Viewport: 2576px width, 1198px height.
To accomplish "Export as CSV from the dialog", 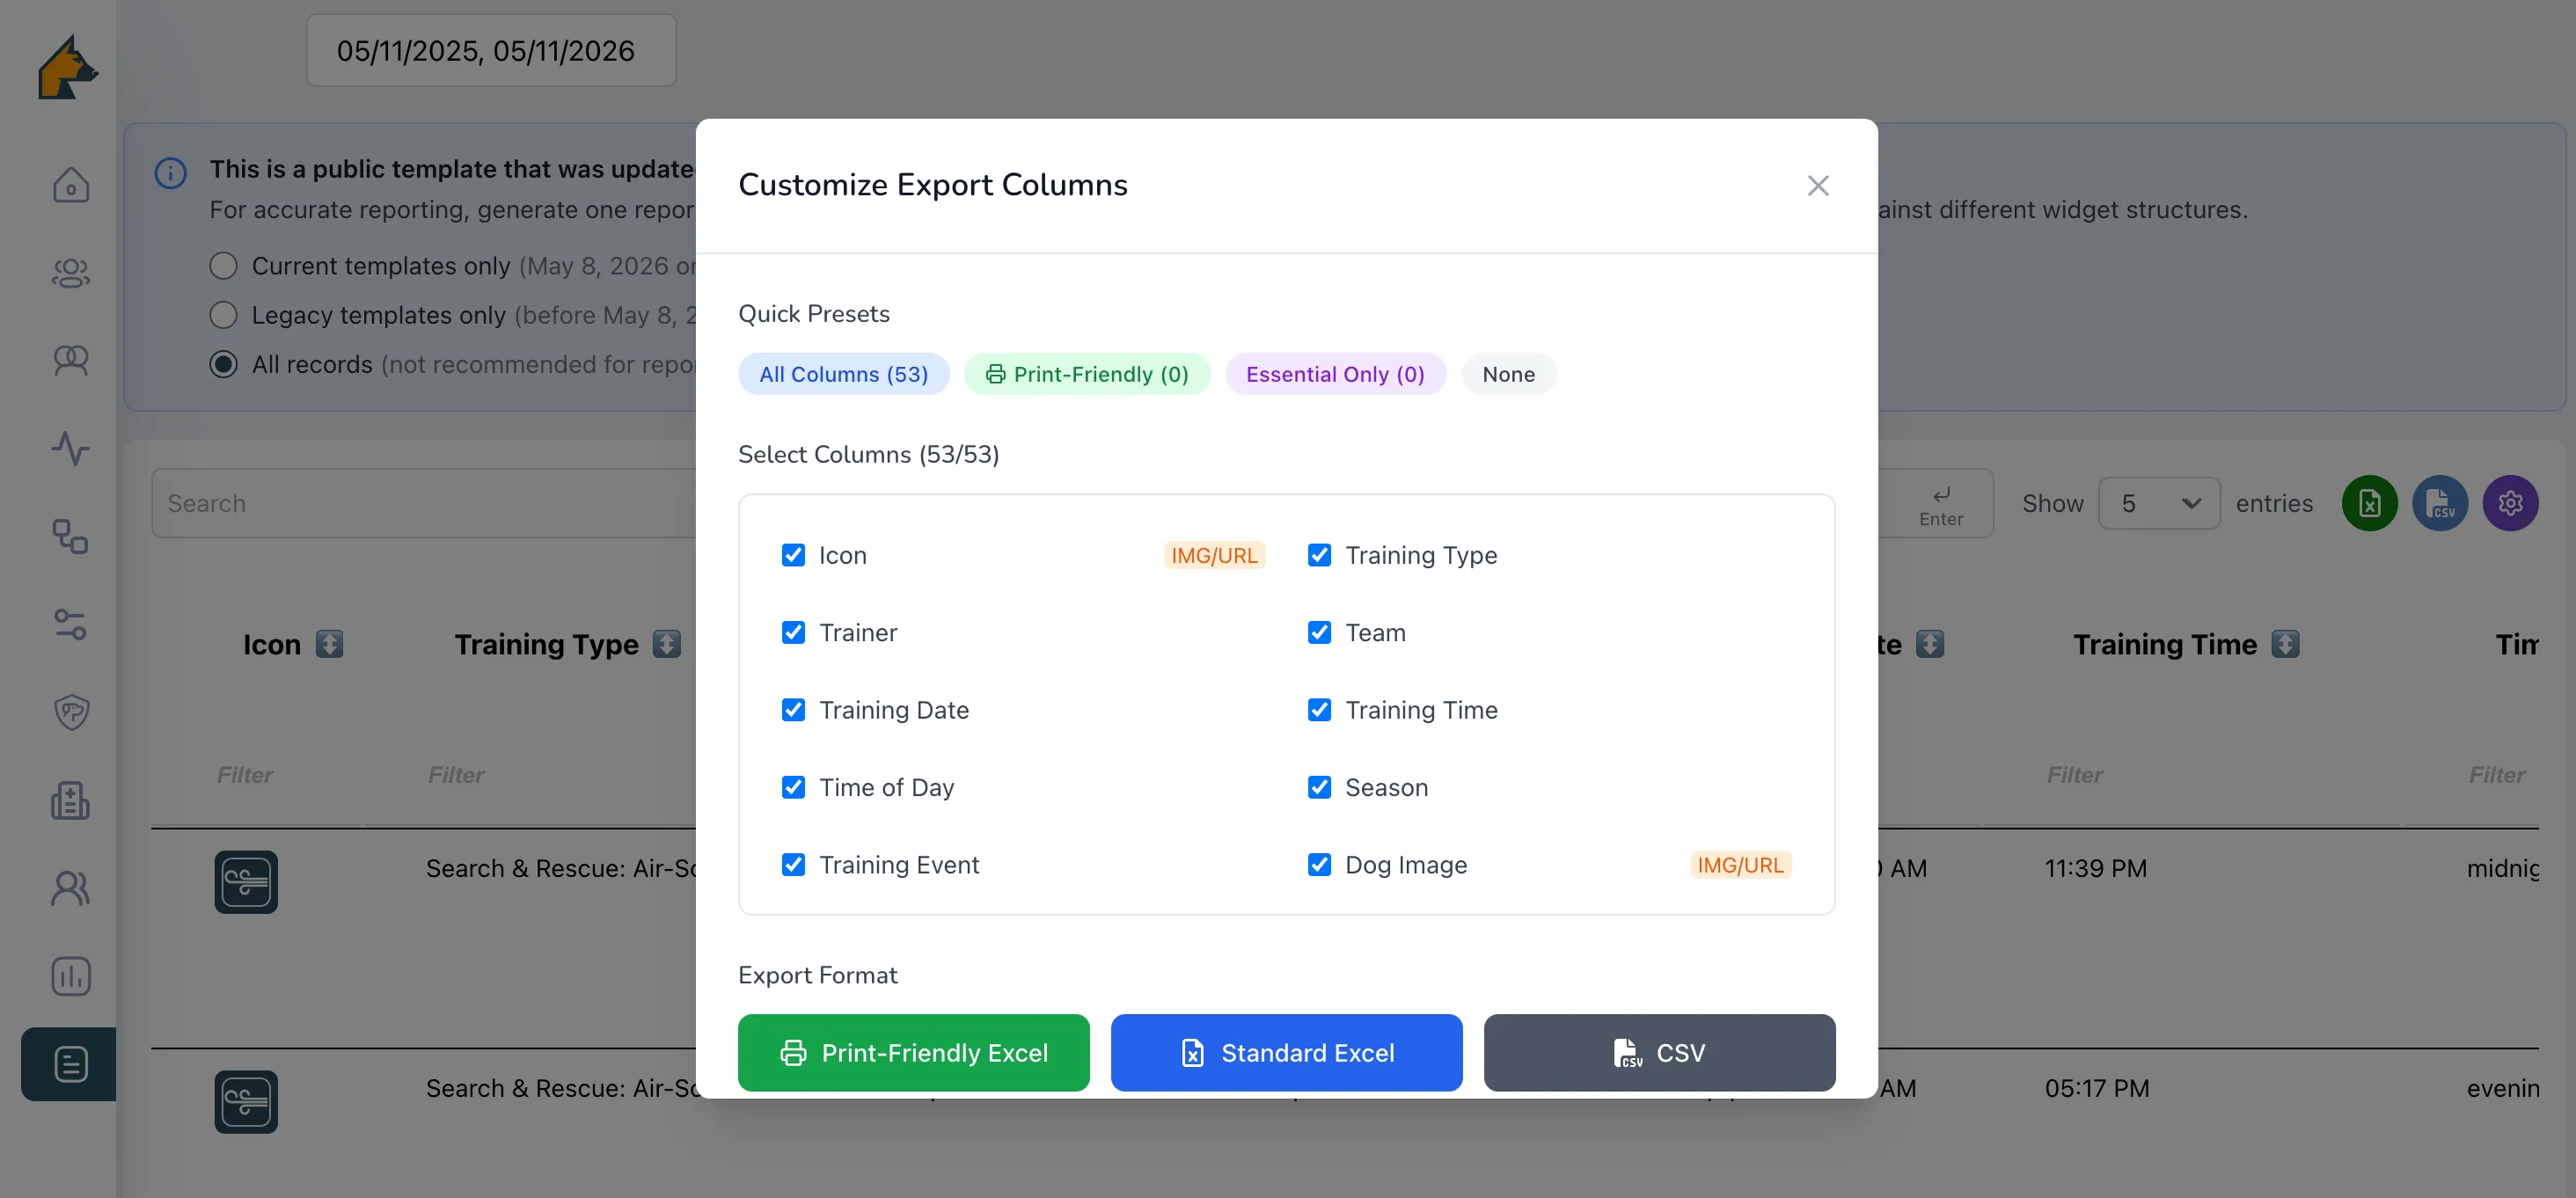I will [x=1659, y=1052].
